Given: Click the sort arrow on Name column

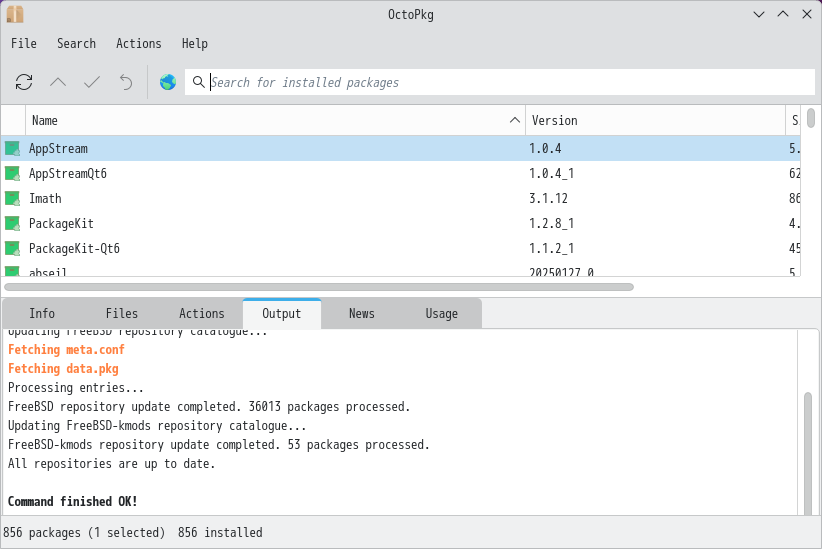Looking at the screenshot, I should pos(515,120).
